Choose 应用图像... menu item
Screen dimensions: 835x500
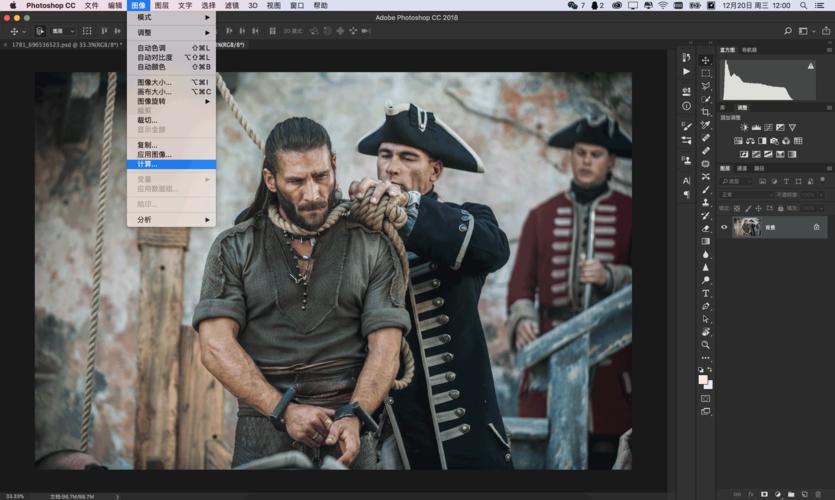(171, 154)
